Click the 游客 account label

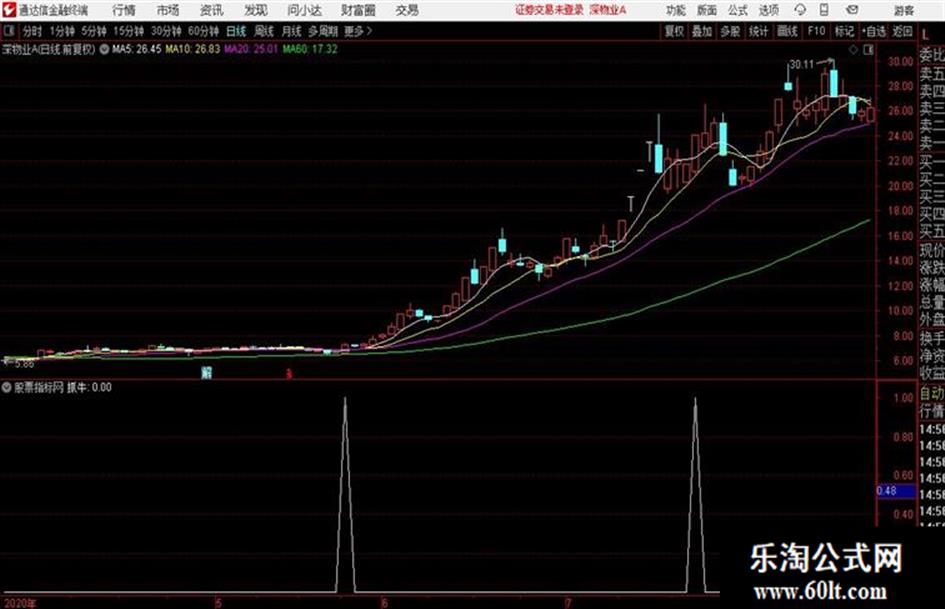[904, 10]
